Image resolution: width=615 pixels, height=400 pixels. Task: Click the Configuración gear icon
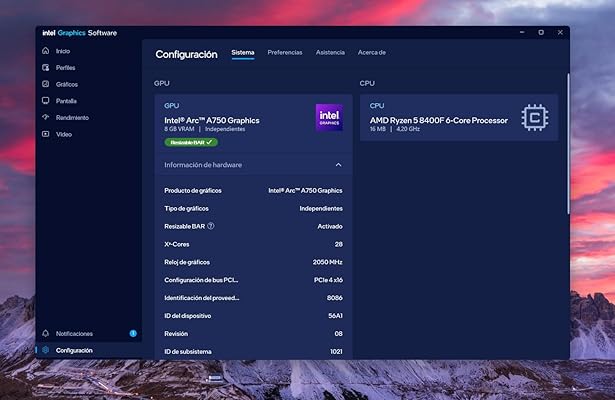[45, 350]
